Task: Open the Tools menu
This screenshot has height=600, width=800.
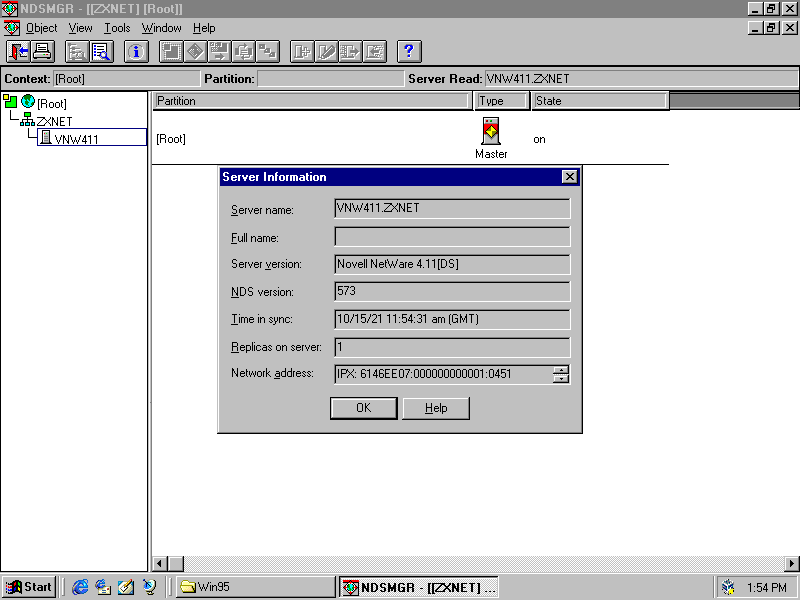Action: 117,28
